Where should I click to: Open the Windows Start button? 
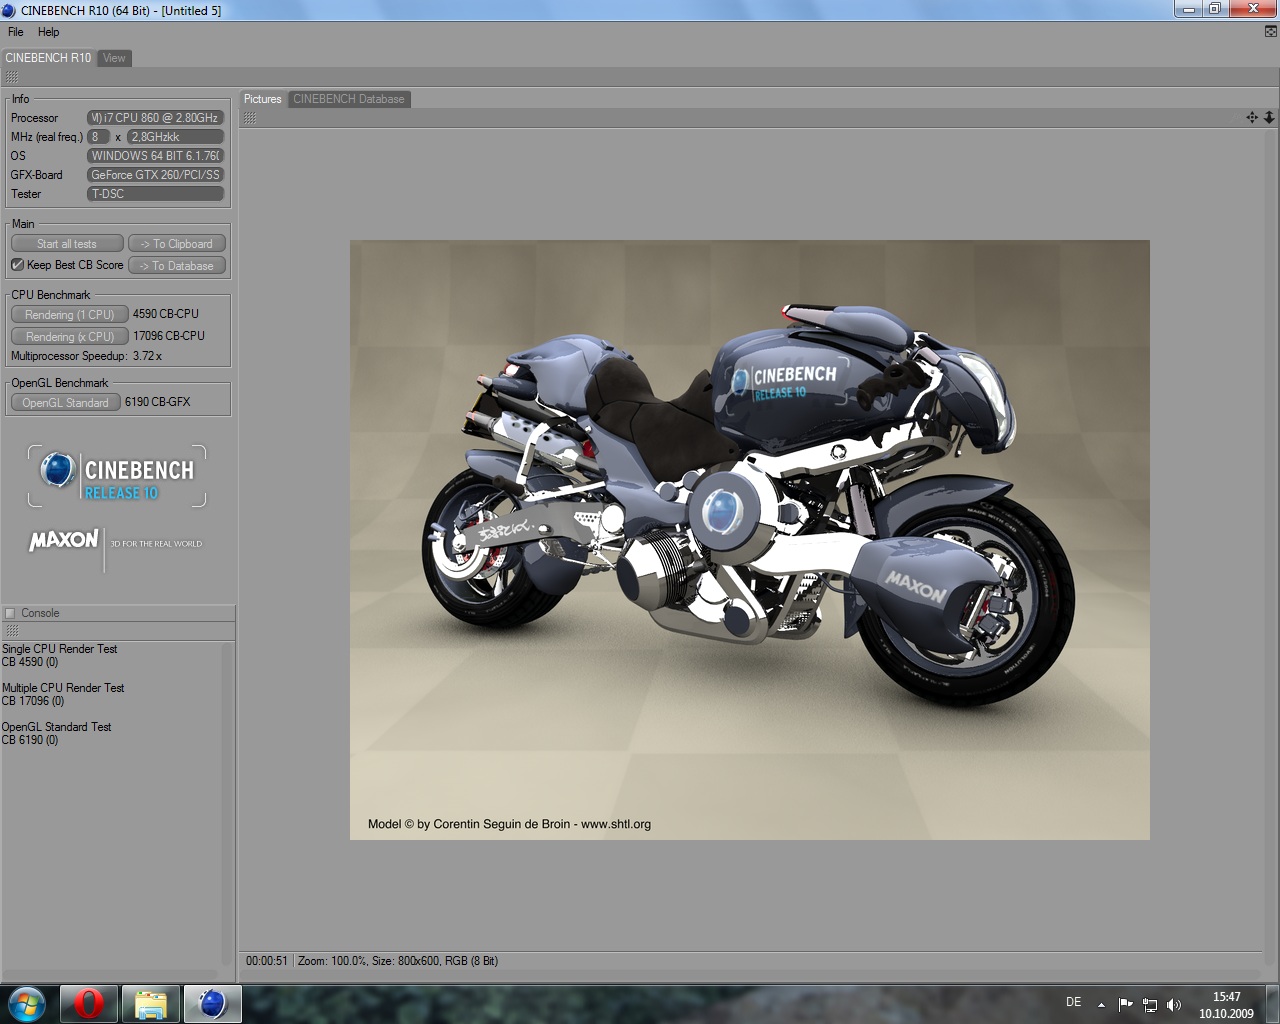[27, 1004]
